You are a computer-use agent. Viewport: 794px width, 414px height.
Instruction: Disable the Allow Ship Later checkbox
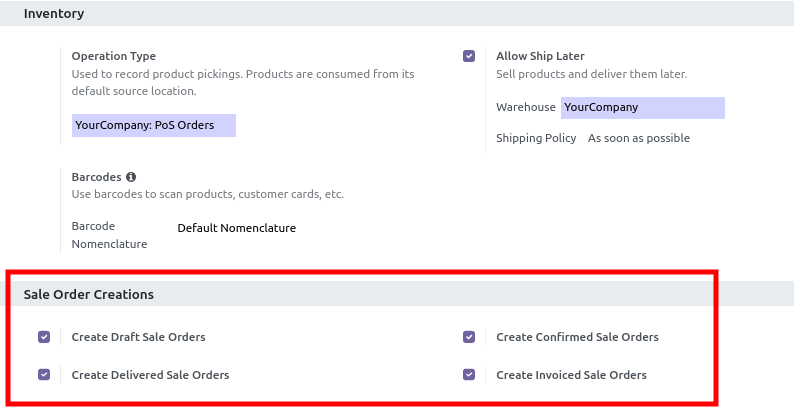469,56
